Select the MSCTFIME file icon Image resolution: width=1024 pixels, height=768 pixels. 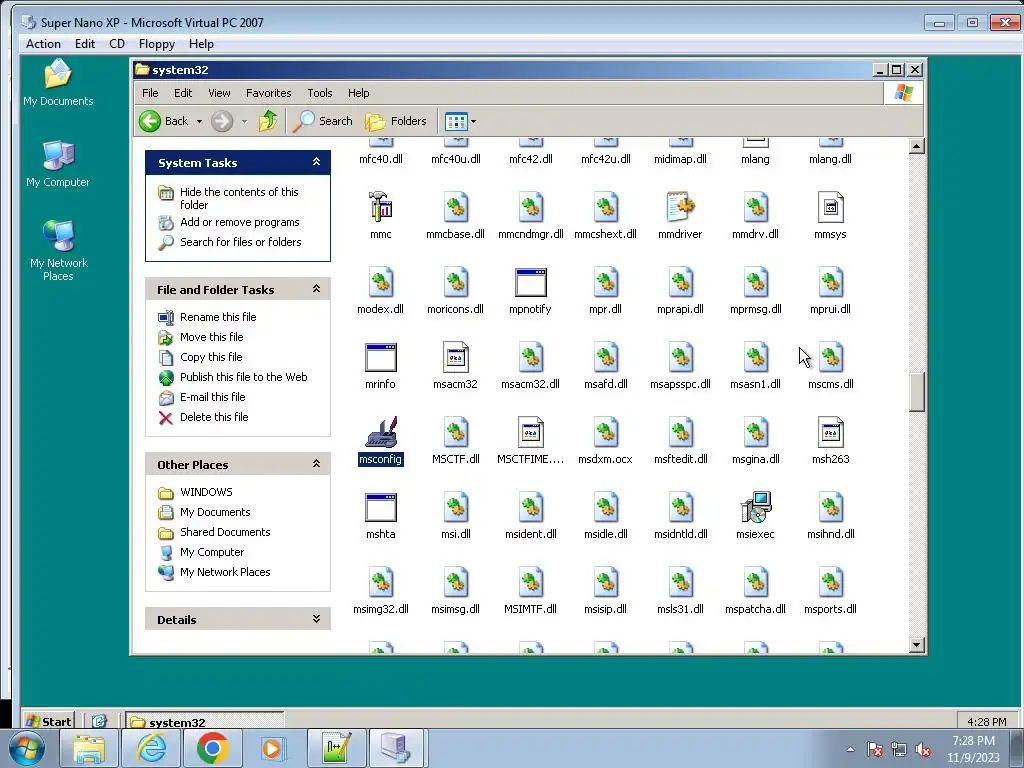coord(530,432)
